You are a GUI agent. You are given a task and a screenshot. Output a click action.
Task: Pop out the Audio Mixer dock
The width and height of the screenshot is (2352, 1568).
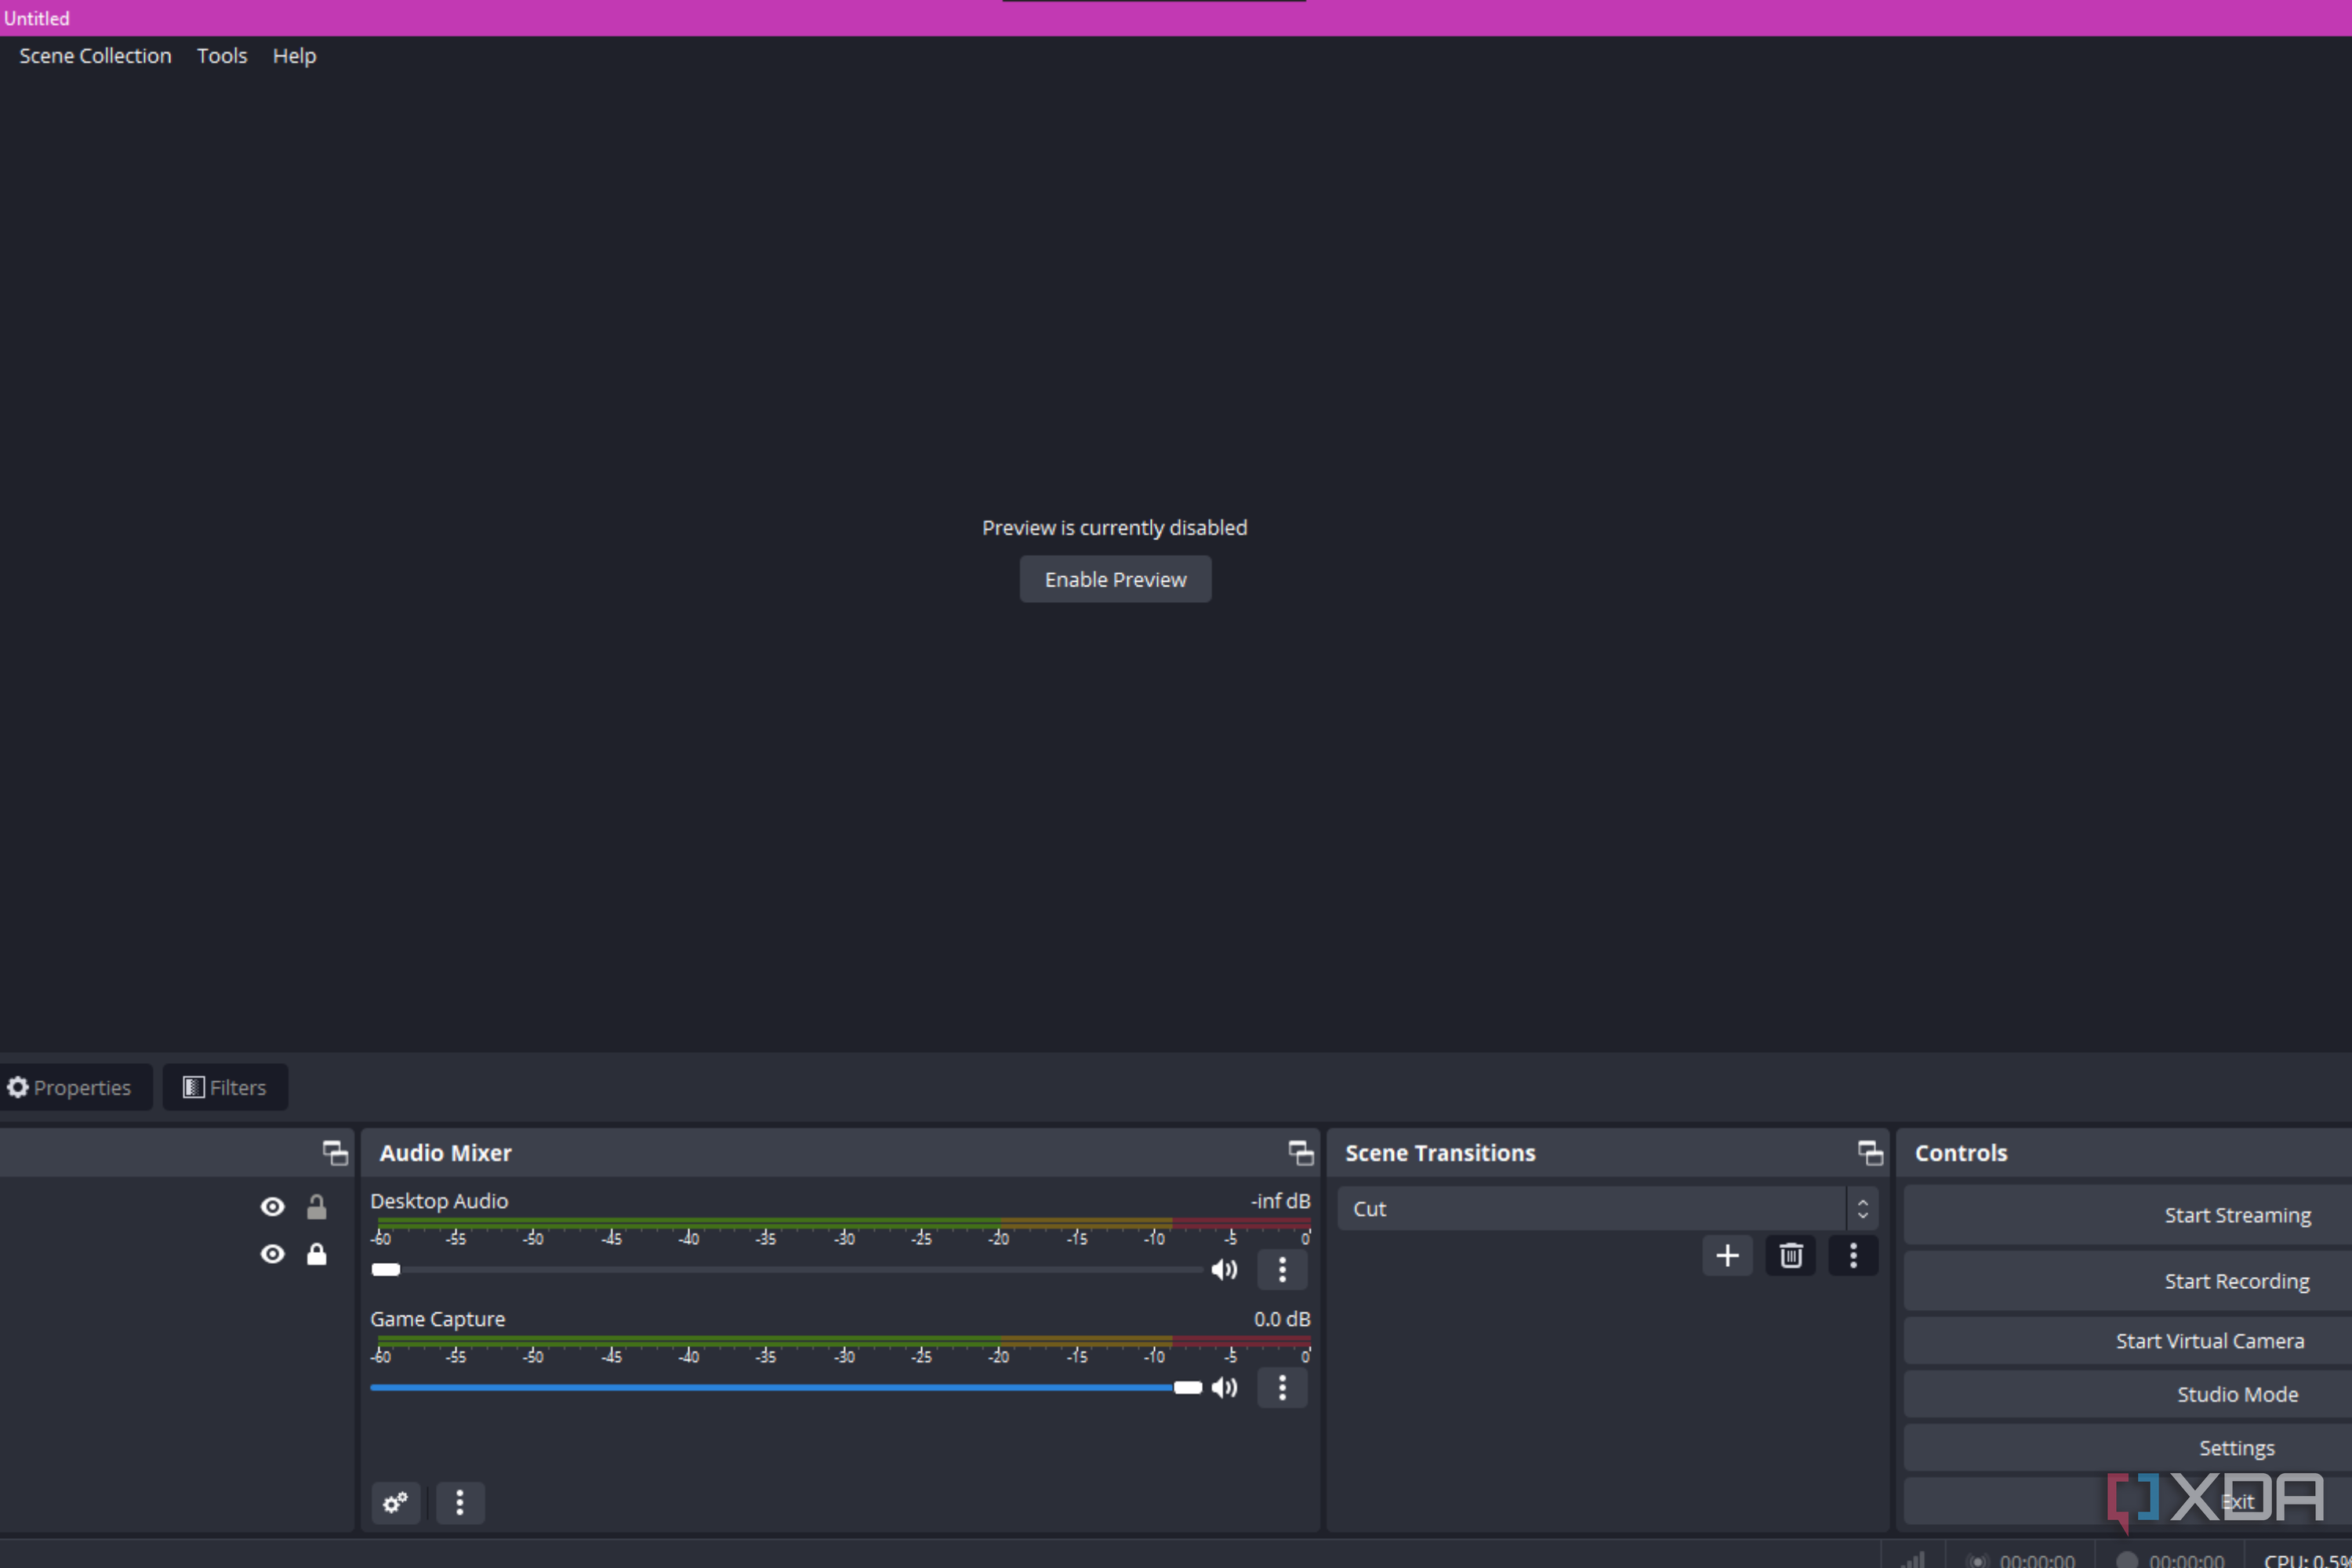pos(1300,1153)
